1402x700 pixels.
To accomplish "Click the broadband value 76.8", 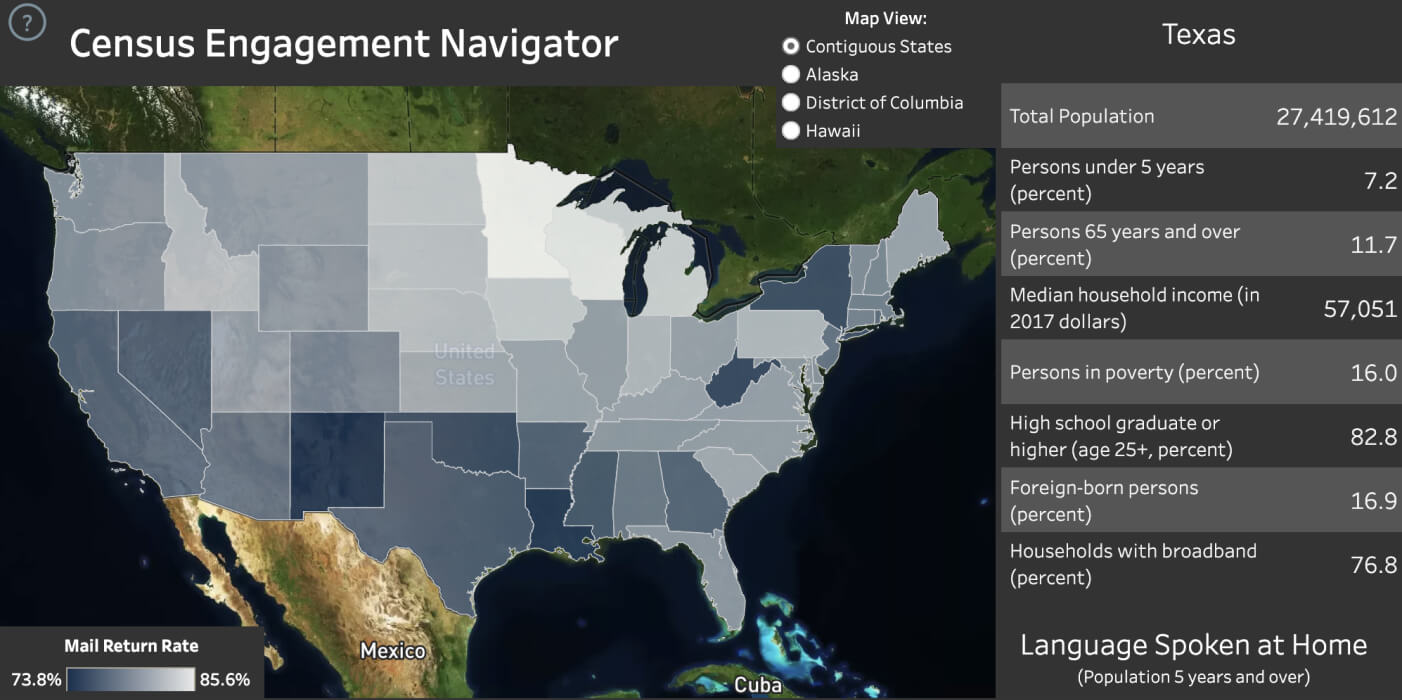I will click(x=1373, y=565).
